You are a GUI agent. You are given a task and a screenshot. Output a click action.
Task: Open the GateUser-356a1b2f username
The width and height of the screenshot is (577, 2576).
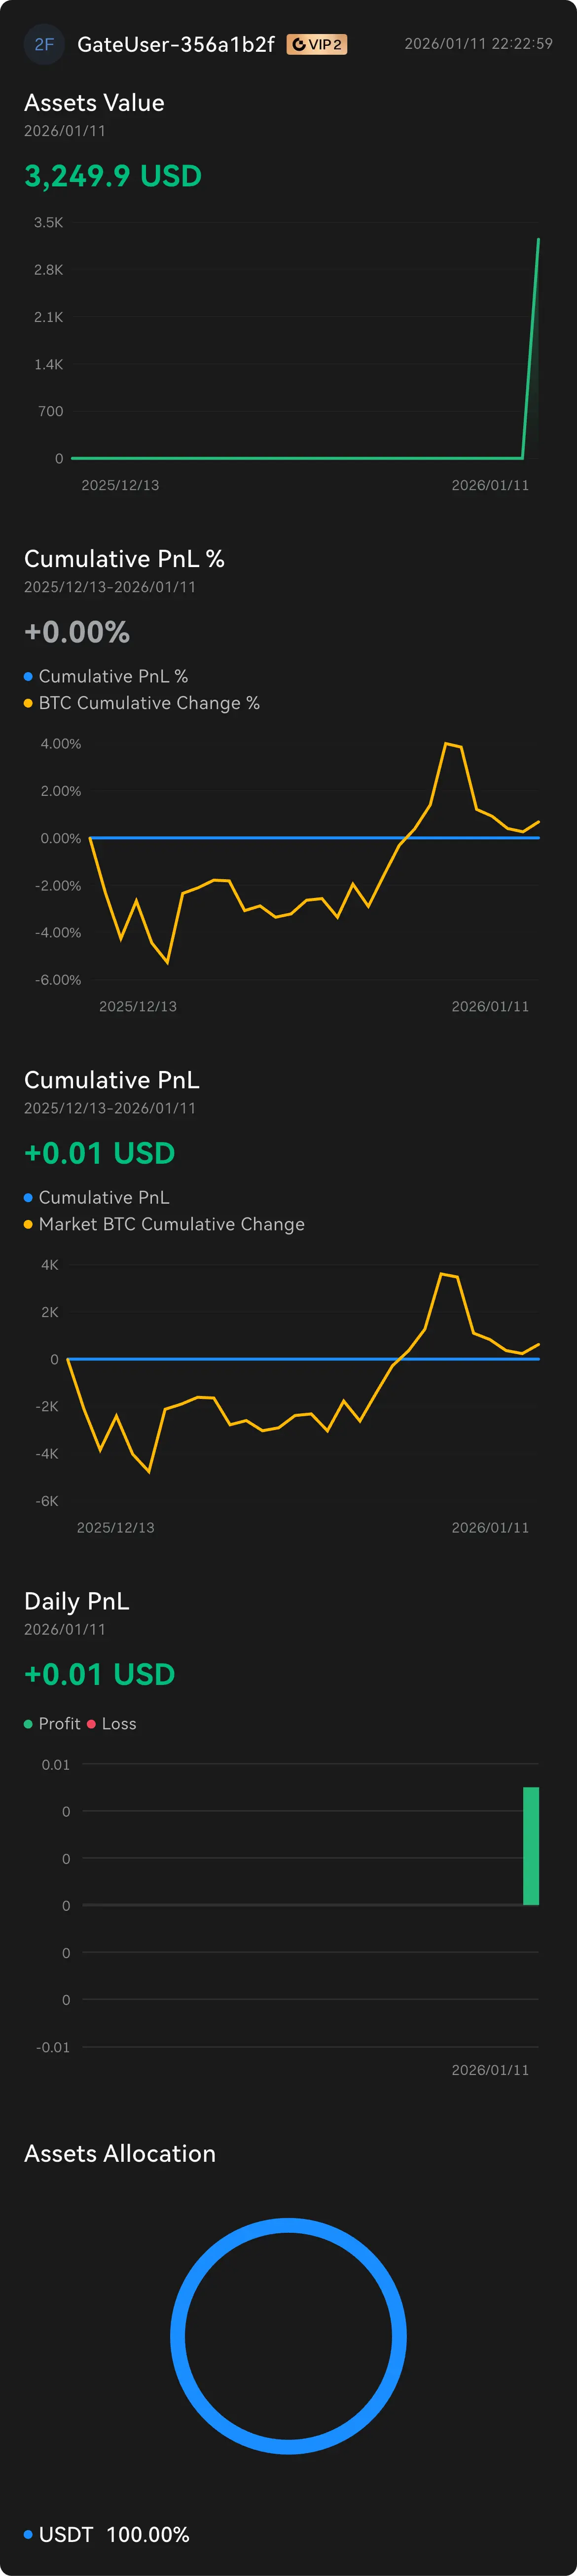tap(175, 44)
